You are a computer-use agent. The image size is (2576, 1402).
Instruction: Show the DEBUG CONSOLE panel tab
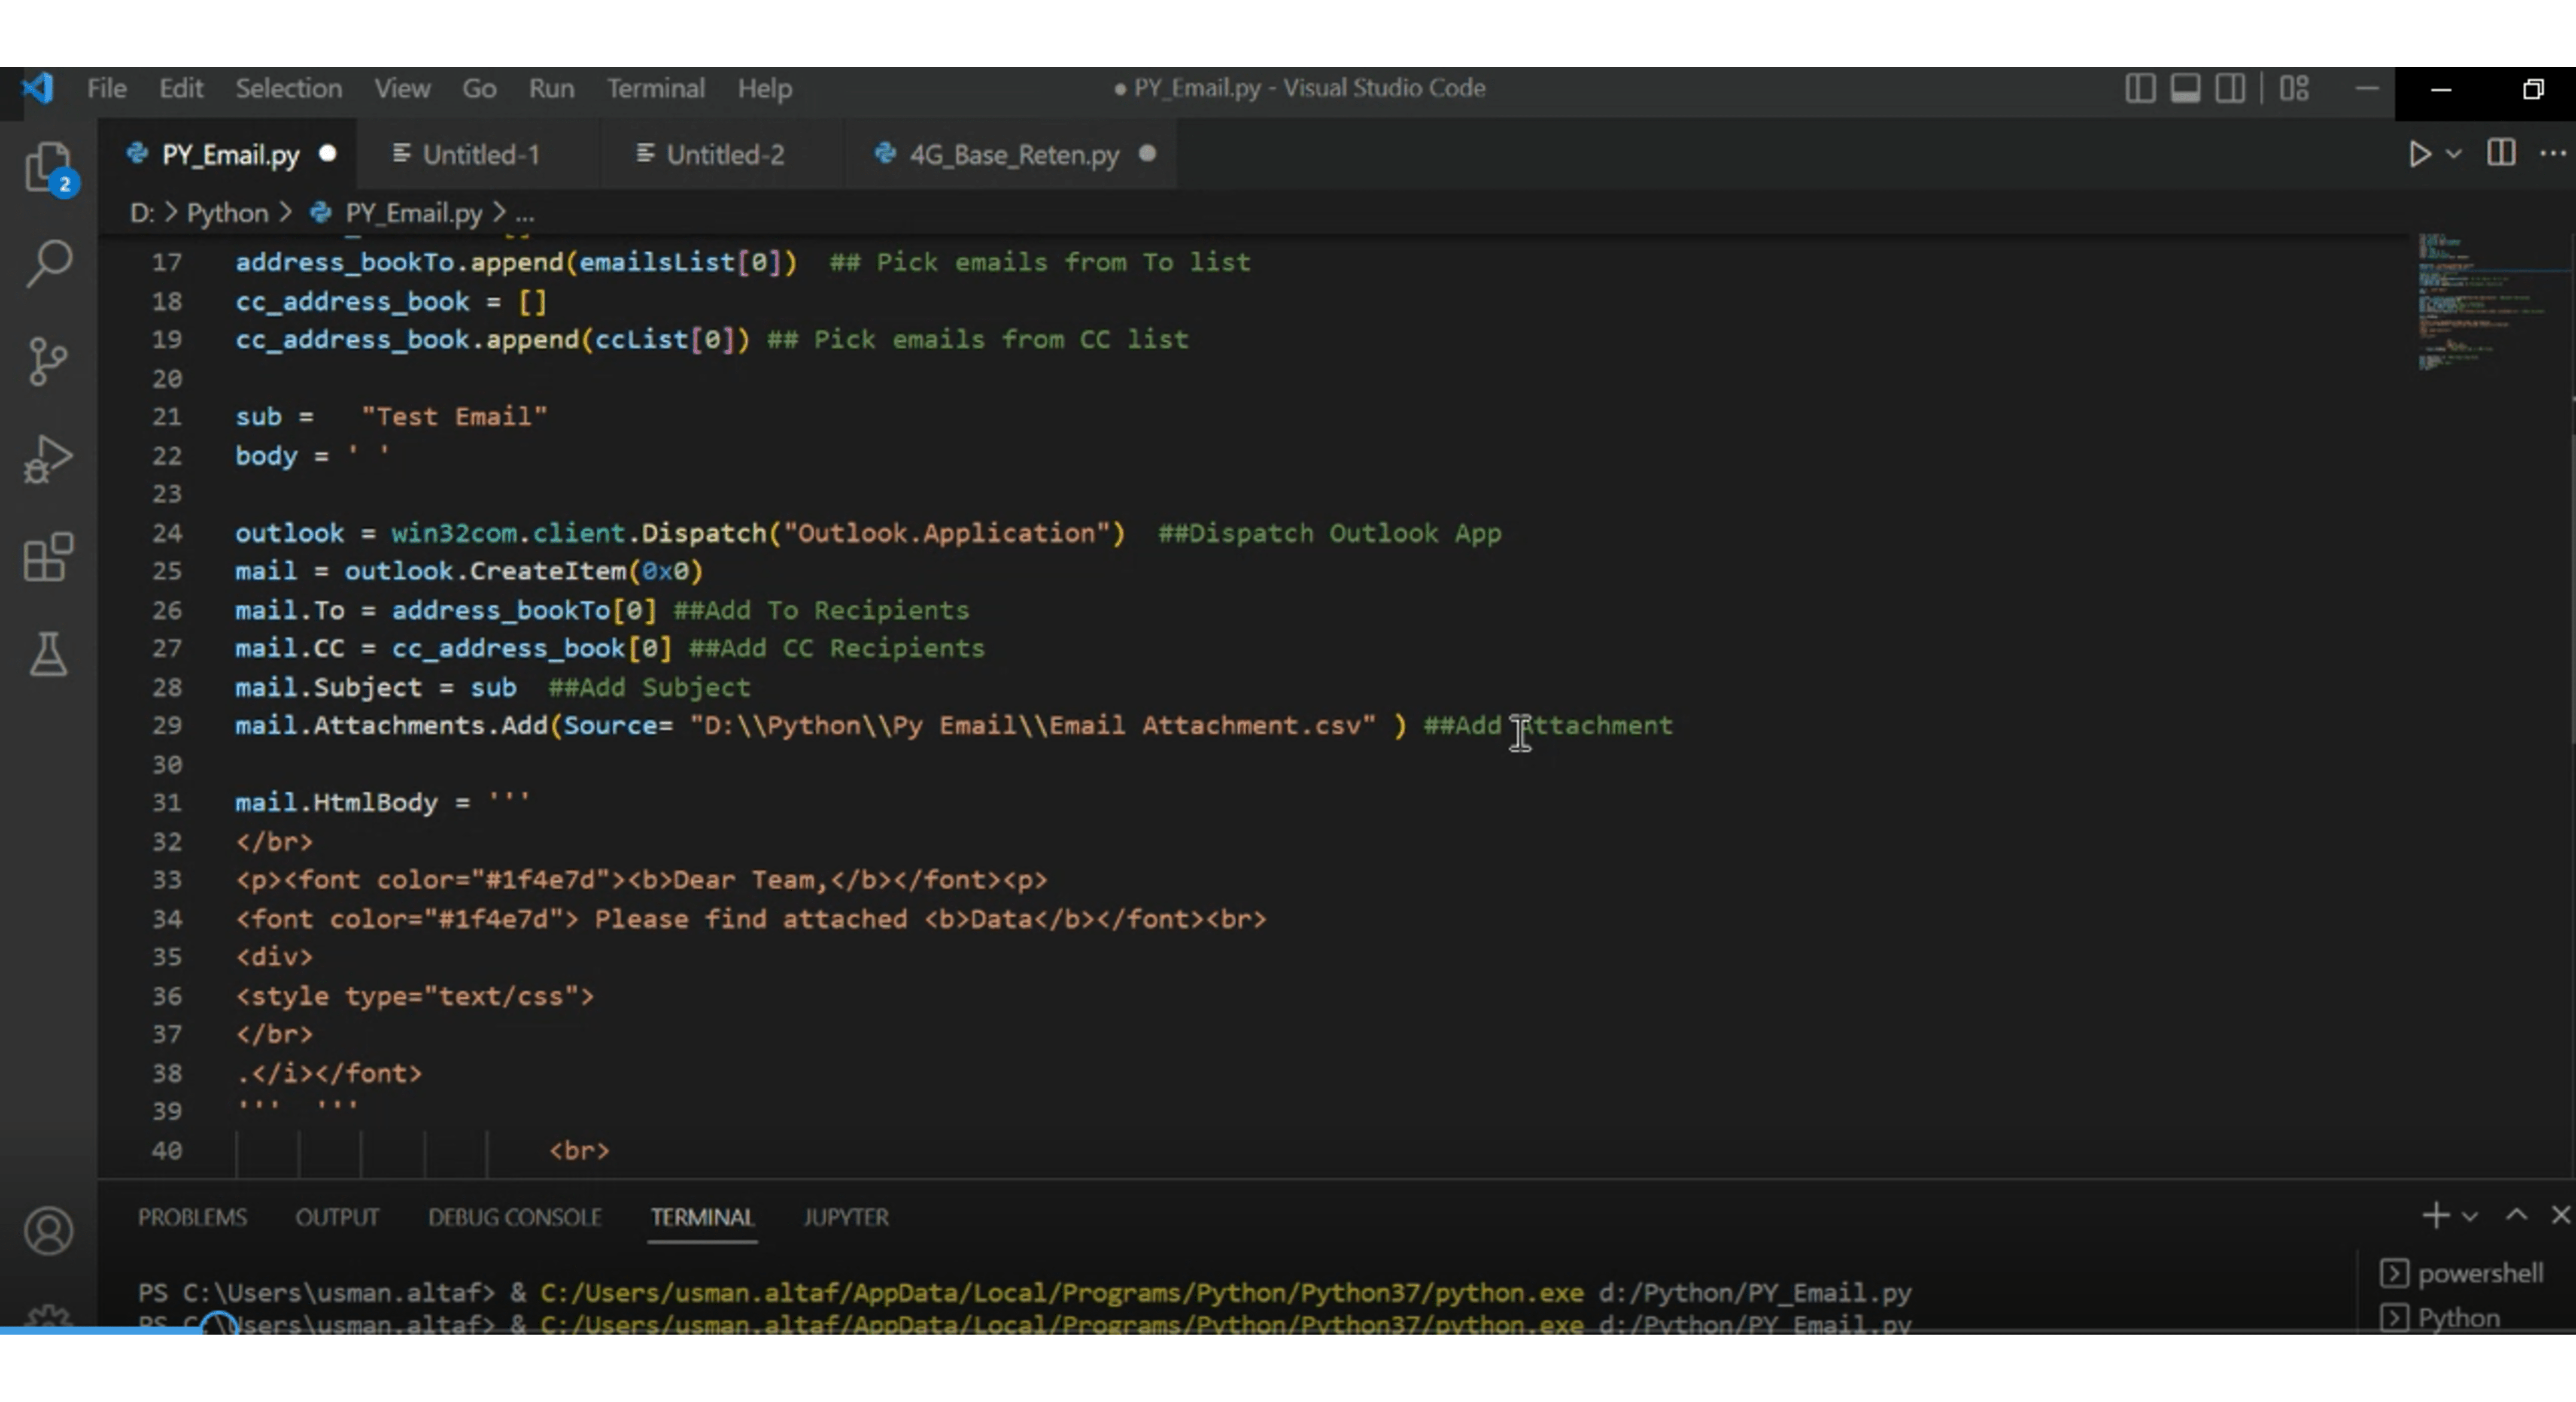515,1217
